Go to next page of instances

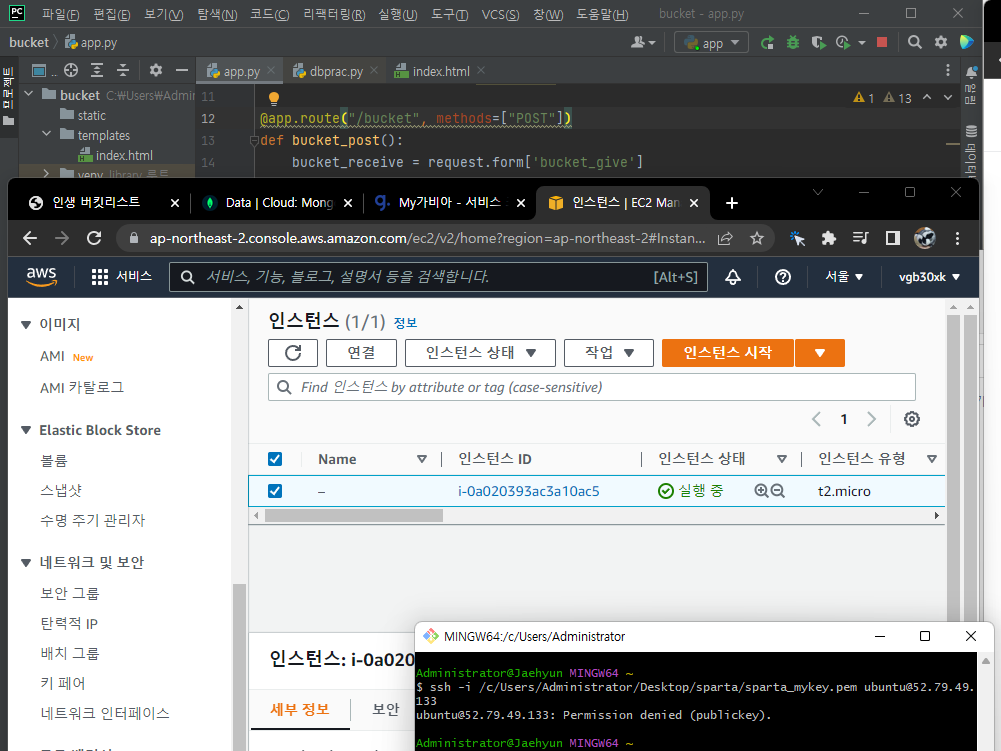[x=872, y=419]
